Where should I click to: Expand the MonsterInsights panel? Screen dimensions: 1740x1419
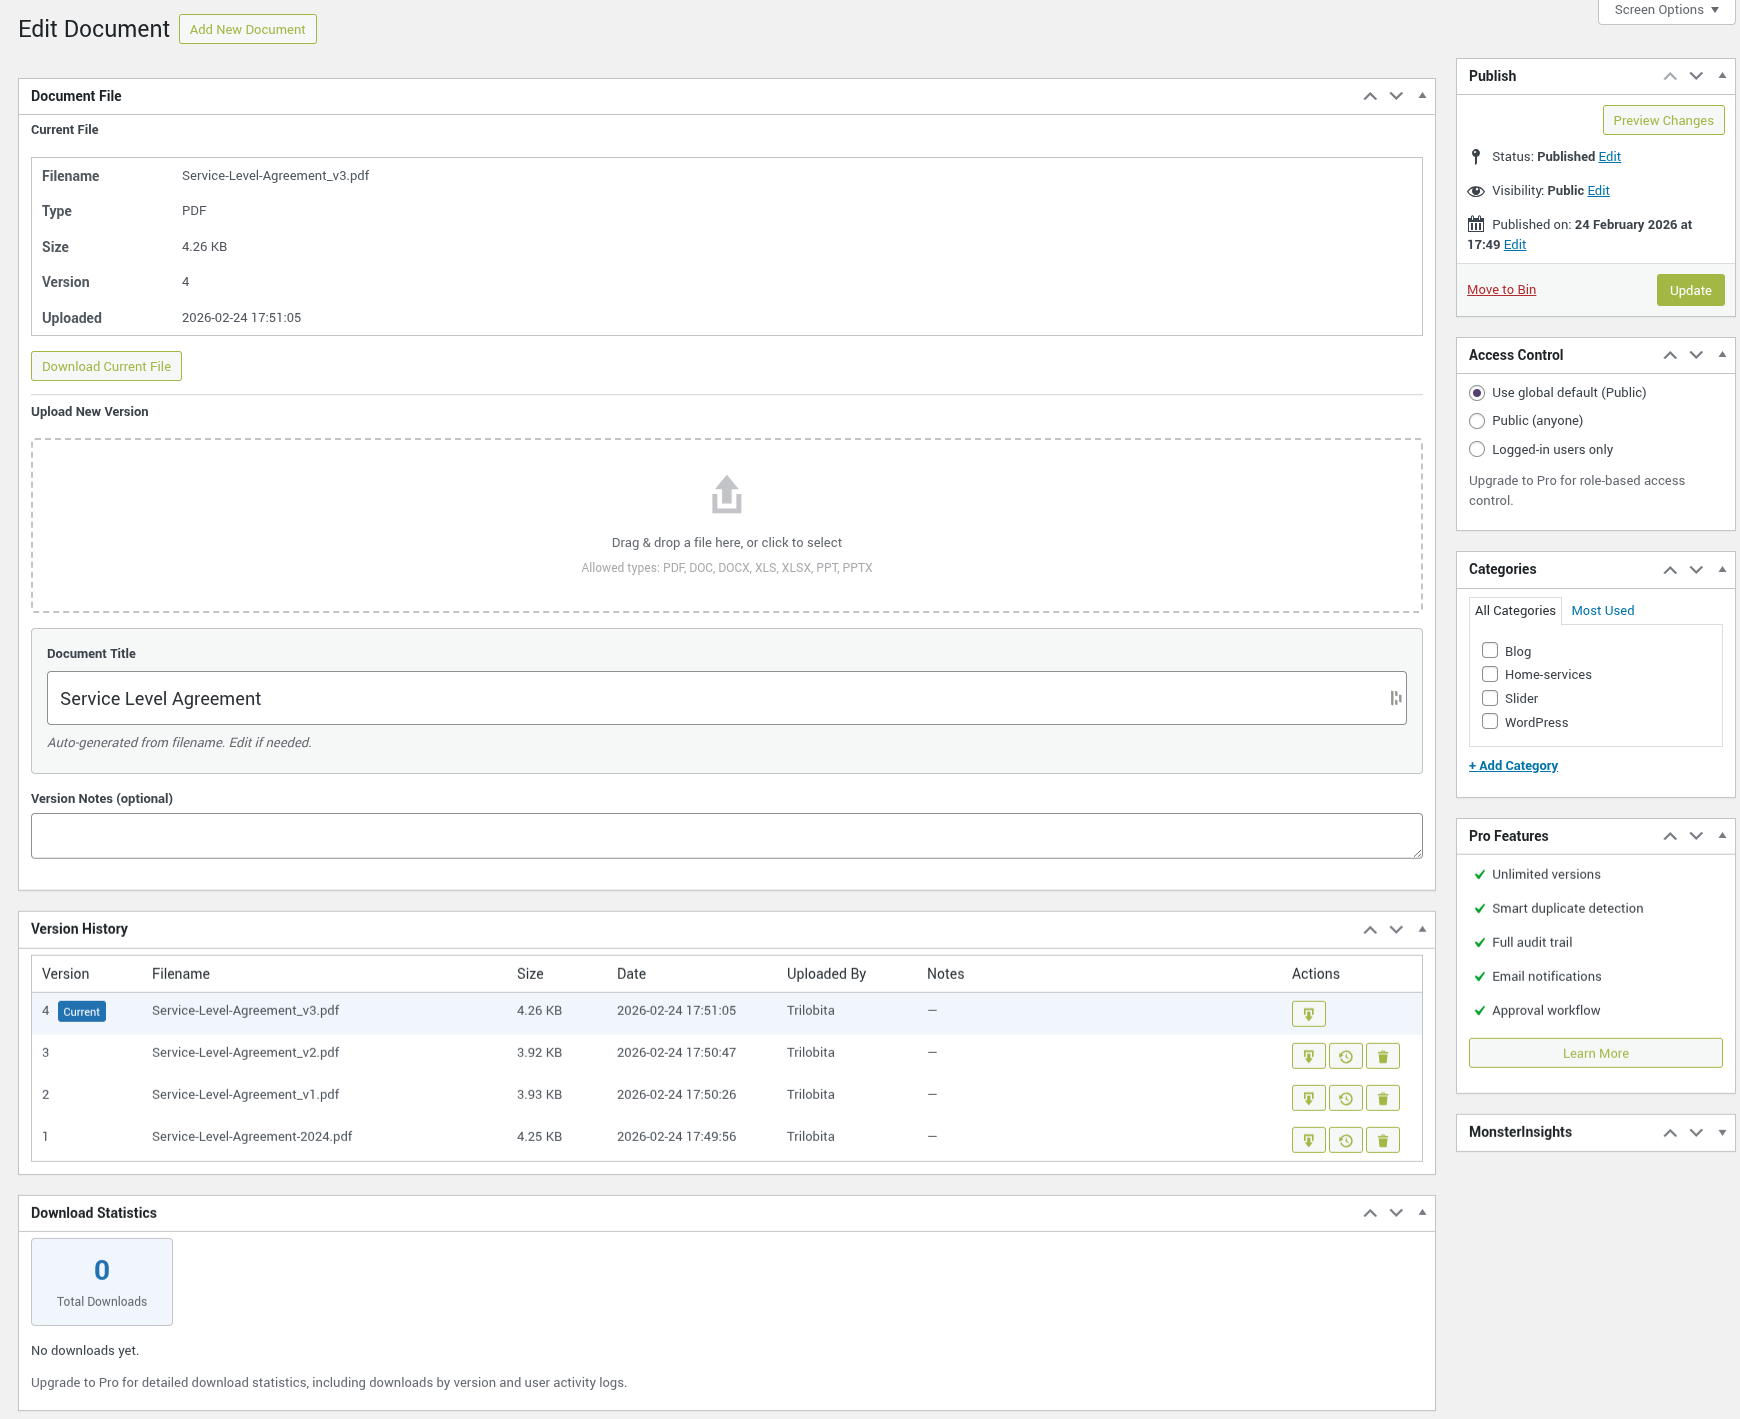coord(1721,1132)
